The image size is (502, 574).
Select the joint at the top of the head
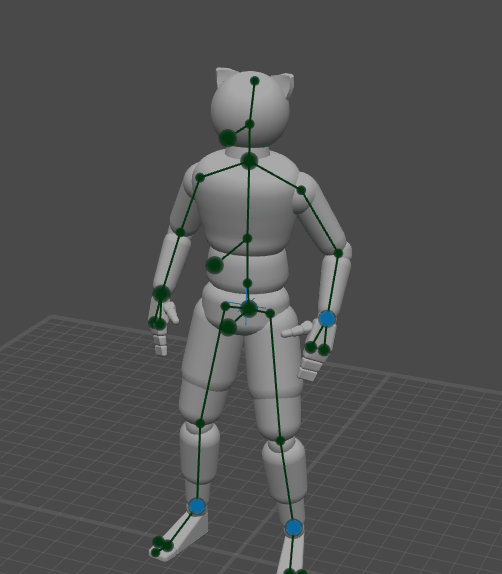(255, 81)
